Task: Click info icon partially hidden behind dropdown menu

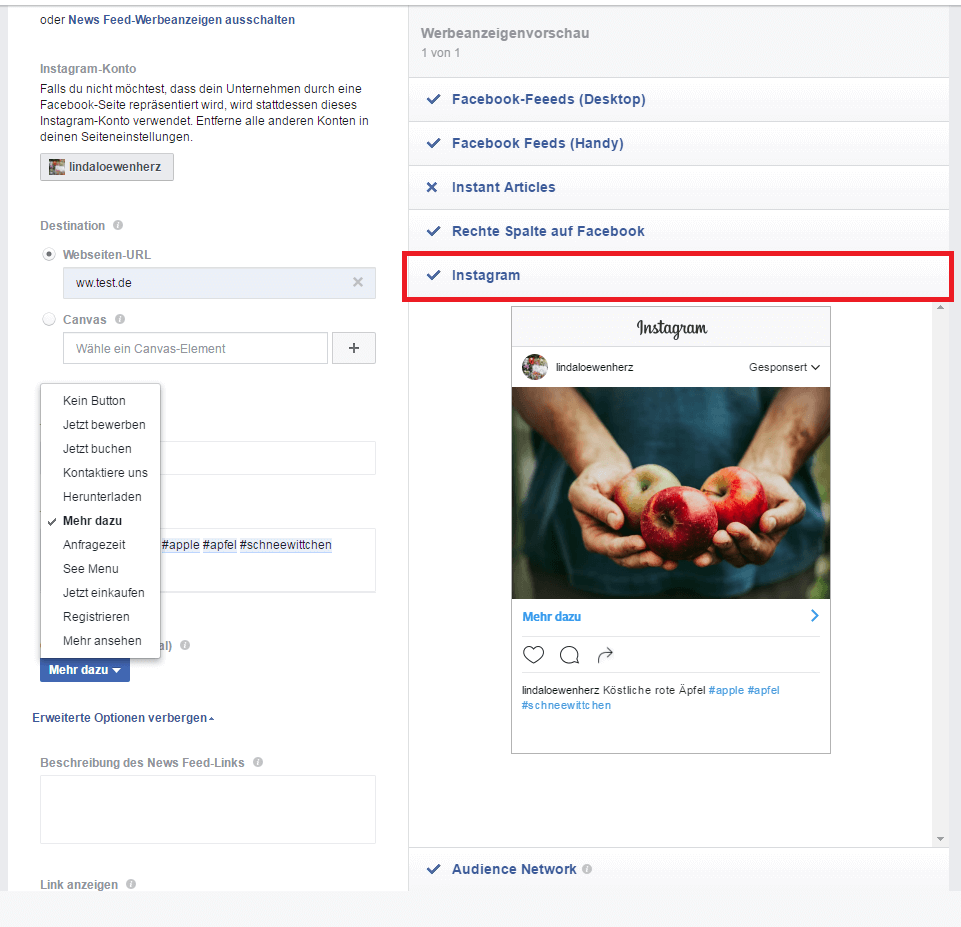Action: click(185, 645)
